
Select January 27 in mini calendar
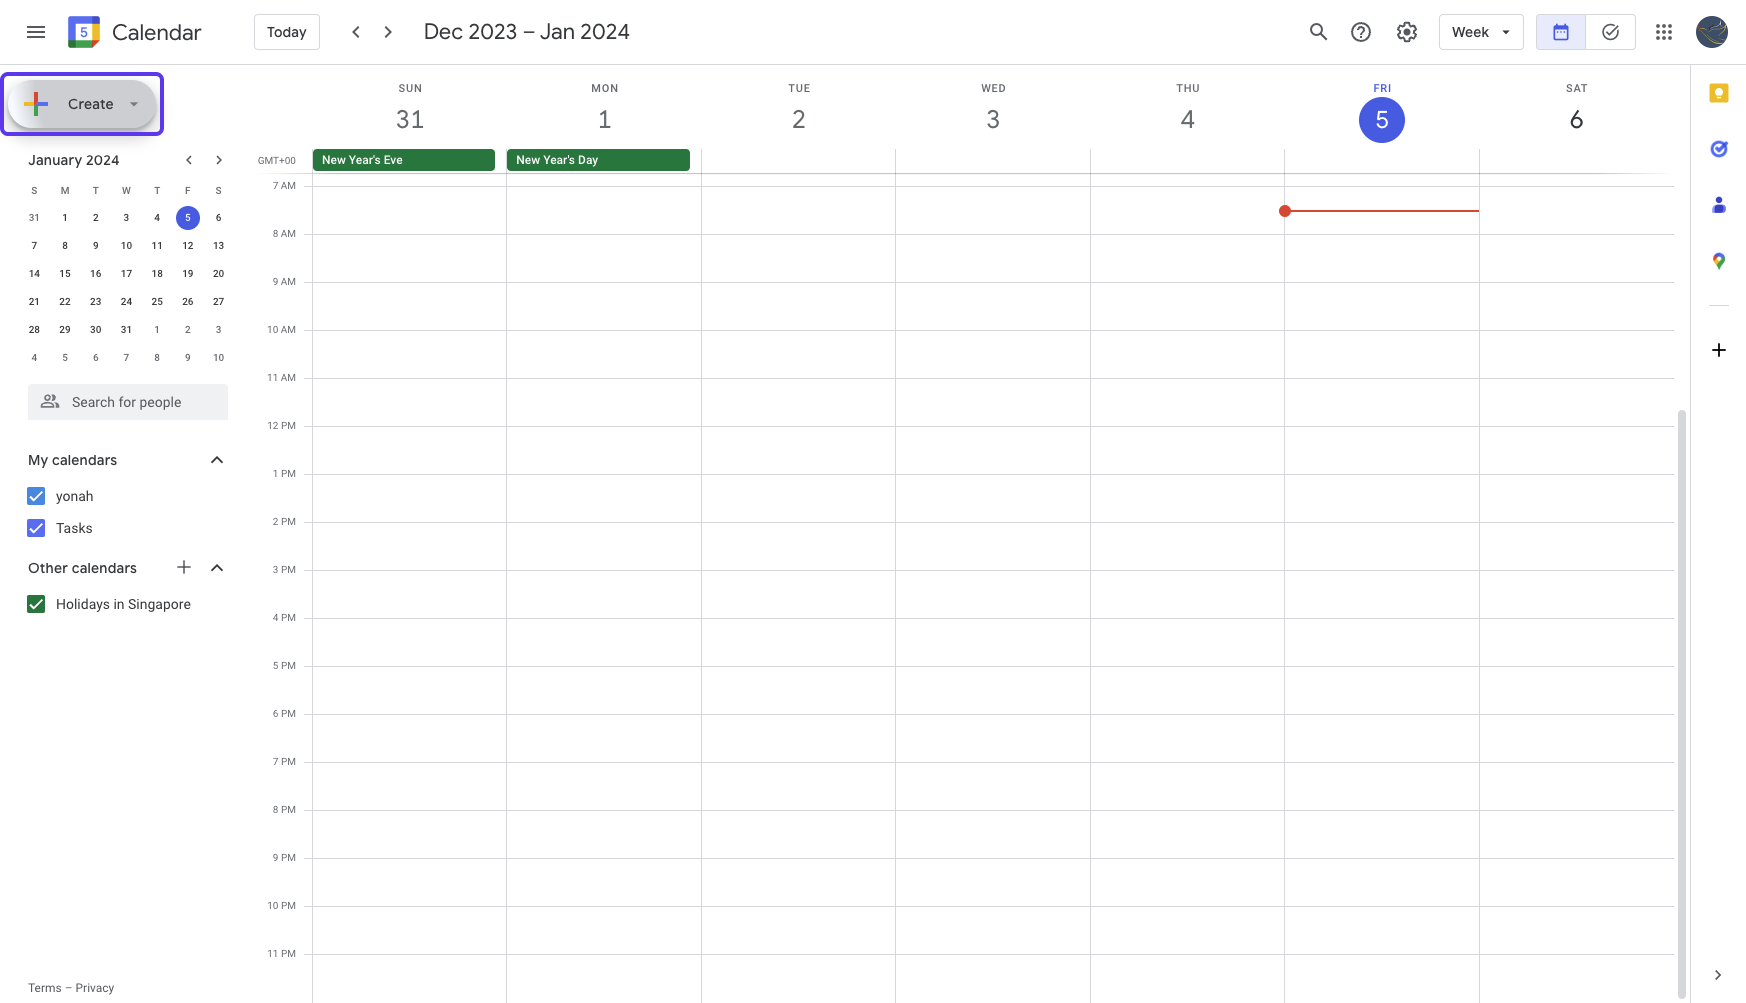tap(218, 301)
